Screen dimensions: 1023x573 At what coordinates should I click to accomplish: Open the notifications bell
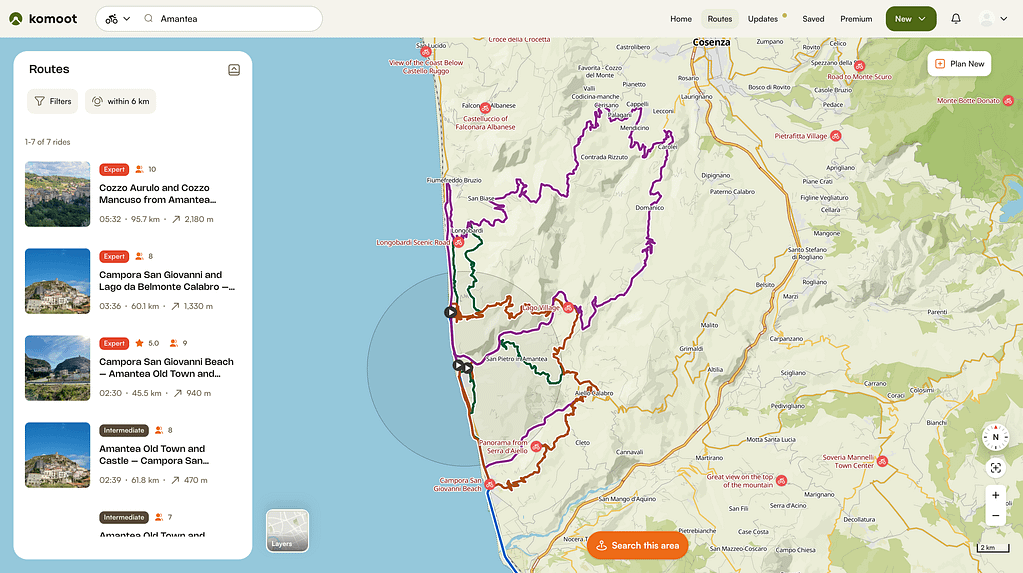point(956,19)
